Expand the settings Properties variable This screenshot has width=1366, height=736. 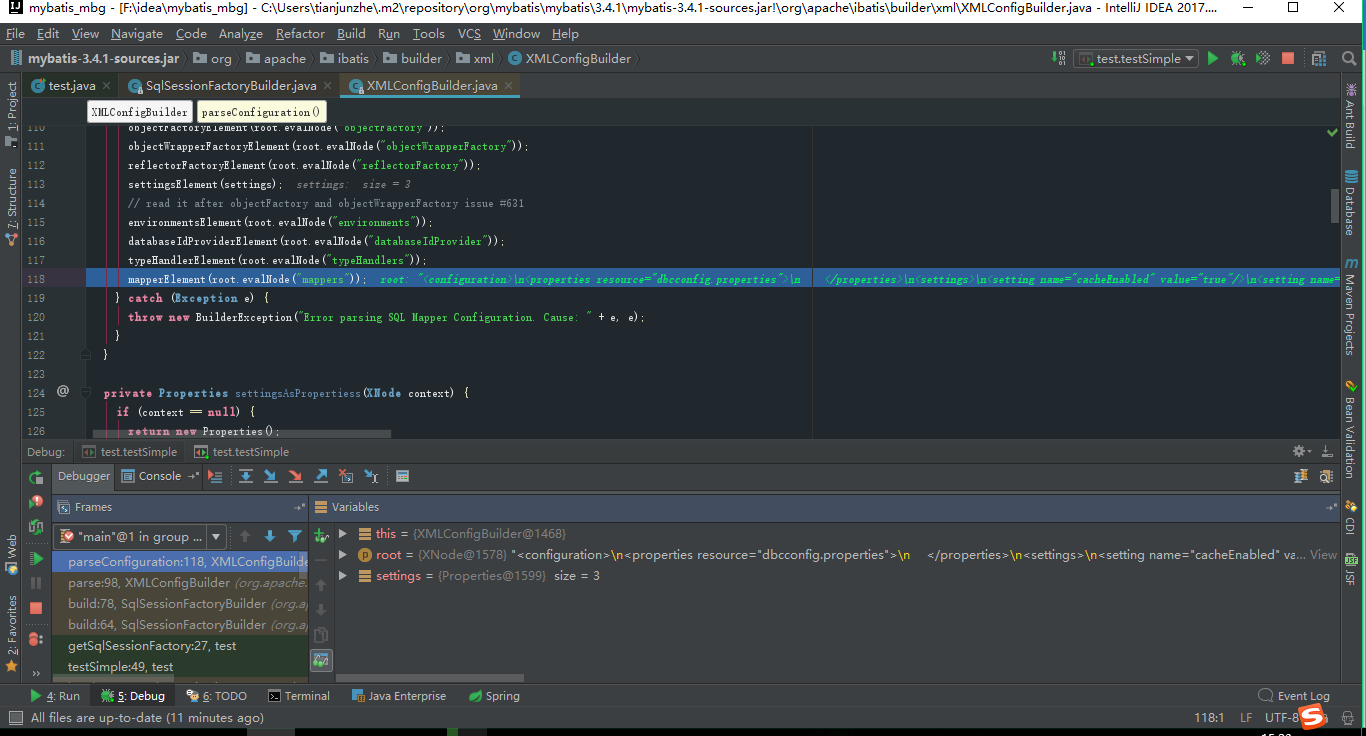[344, 575]
